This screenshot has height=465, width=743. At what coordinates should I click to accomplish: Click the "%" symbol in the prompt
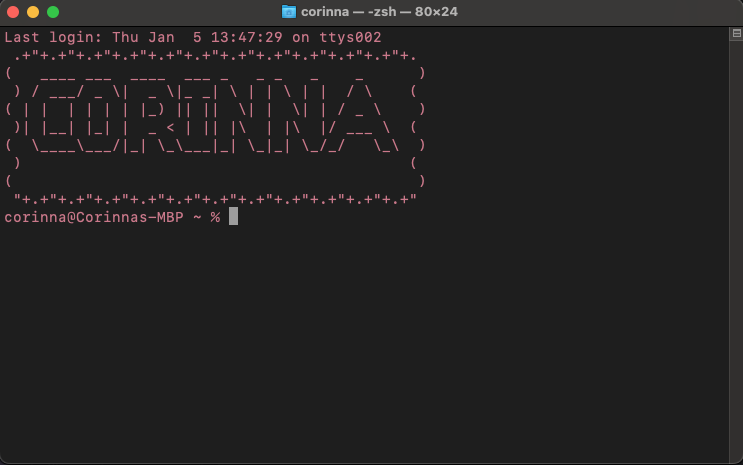pos(214,217)
